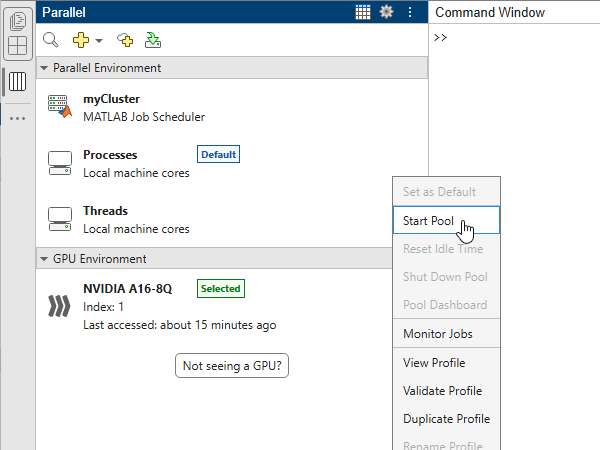Open the Parallel panel sidebar icon
The width and height of the screenshot is (600, 450).
[x=18, y=82]
